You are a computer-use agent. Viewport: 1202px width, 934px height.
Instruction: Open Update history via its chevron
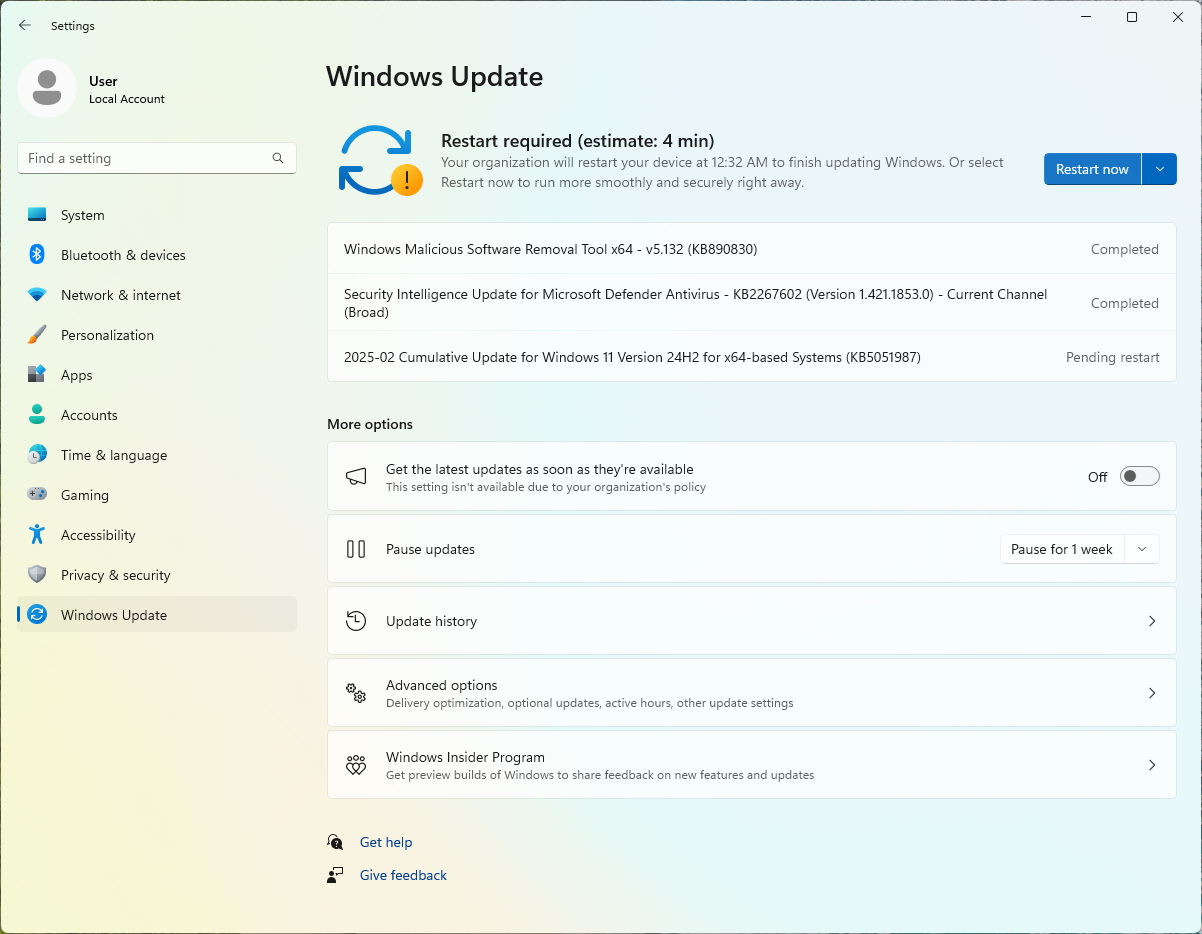(x=1152, y=621)
